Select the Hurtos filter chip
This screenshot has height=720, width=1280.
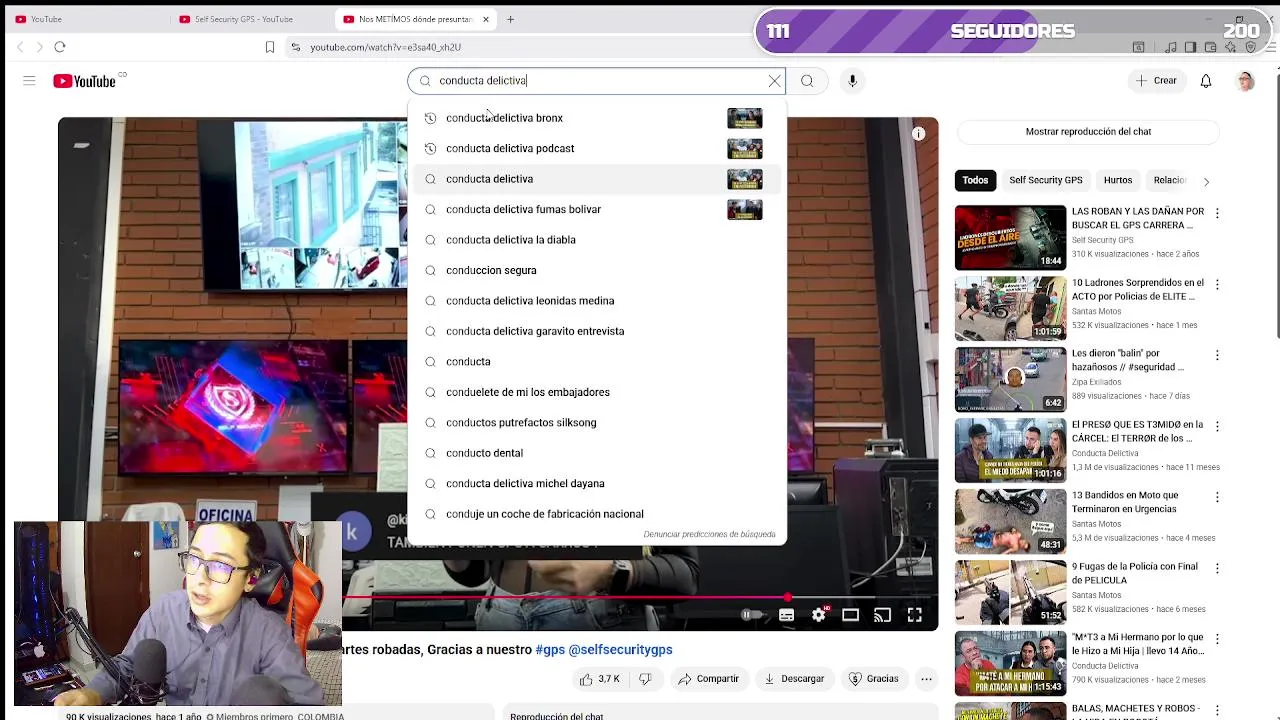(1118, 180)
